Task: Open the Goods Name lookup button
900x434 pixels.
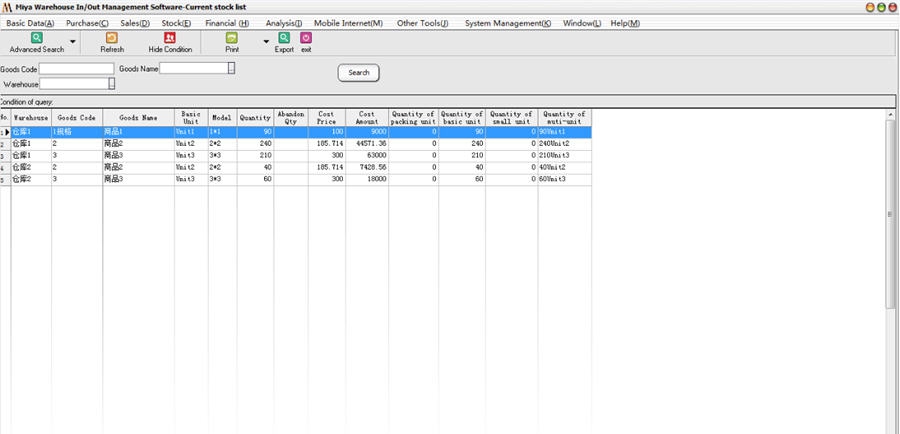Action: [232, 69]
